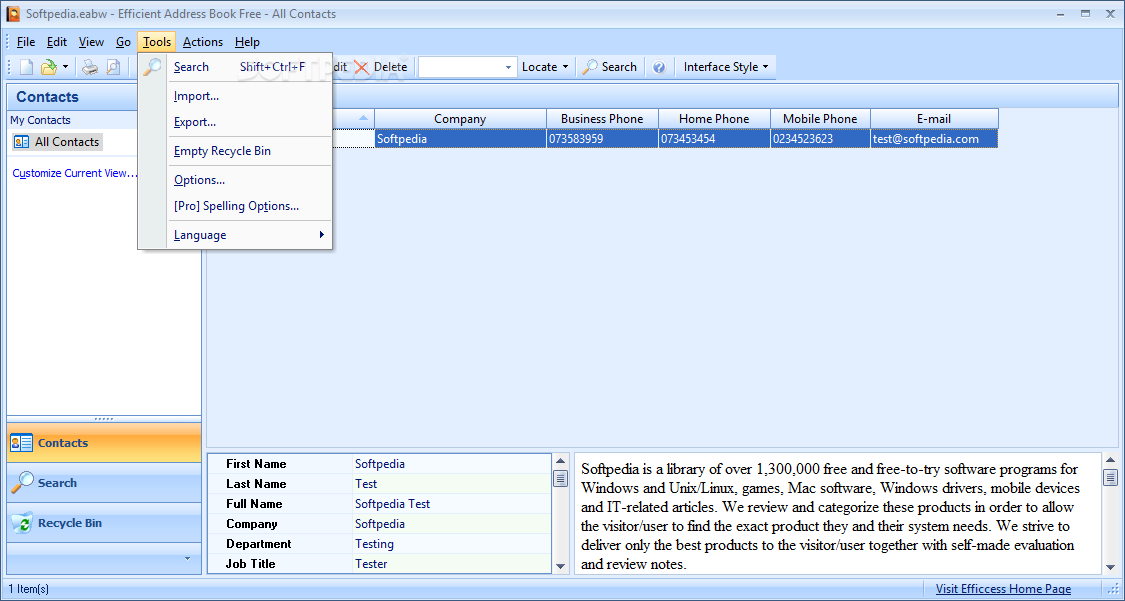Click the Customize Current View link

(75, 174)
